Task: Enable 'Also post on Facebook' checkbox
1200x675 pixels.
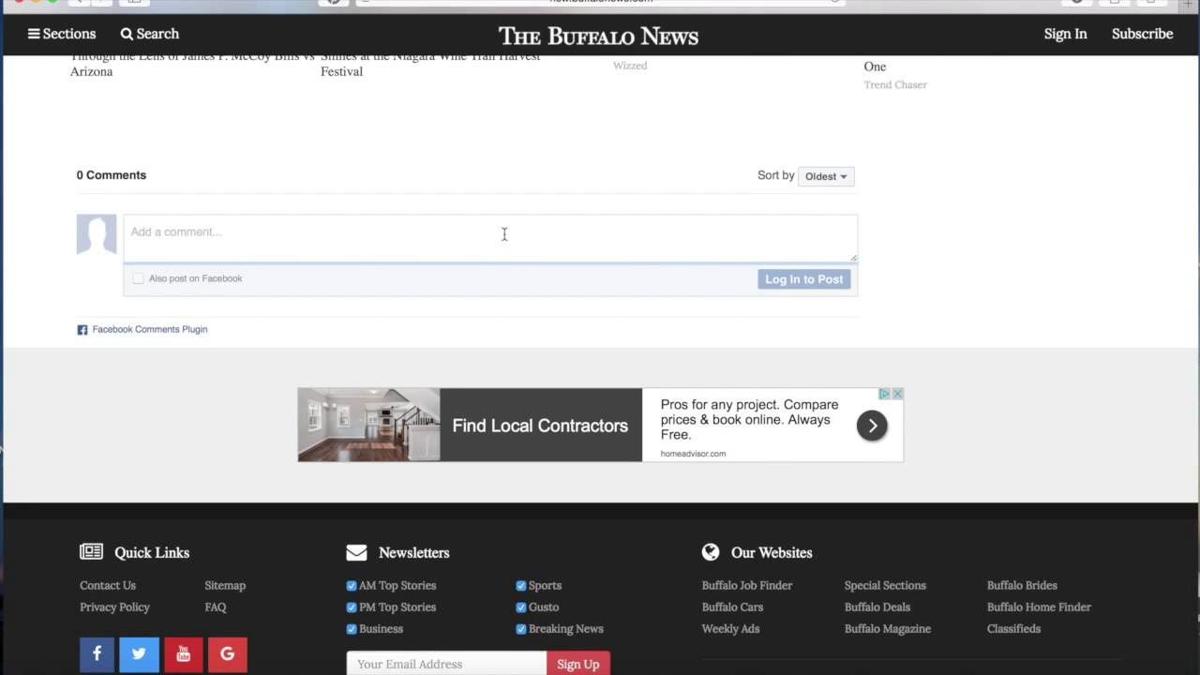Action: pos(138,279)
